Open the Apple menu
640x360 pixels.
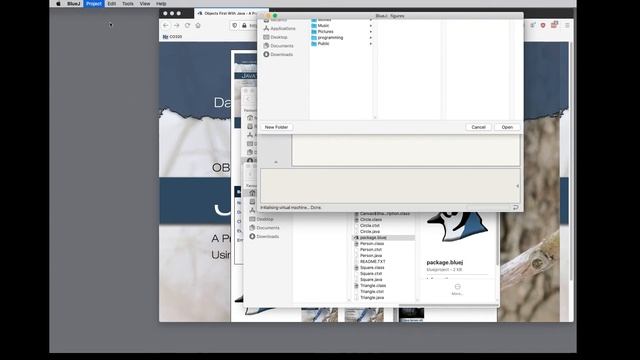tap(58, 4)
